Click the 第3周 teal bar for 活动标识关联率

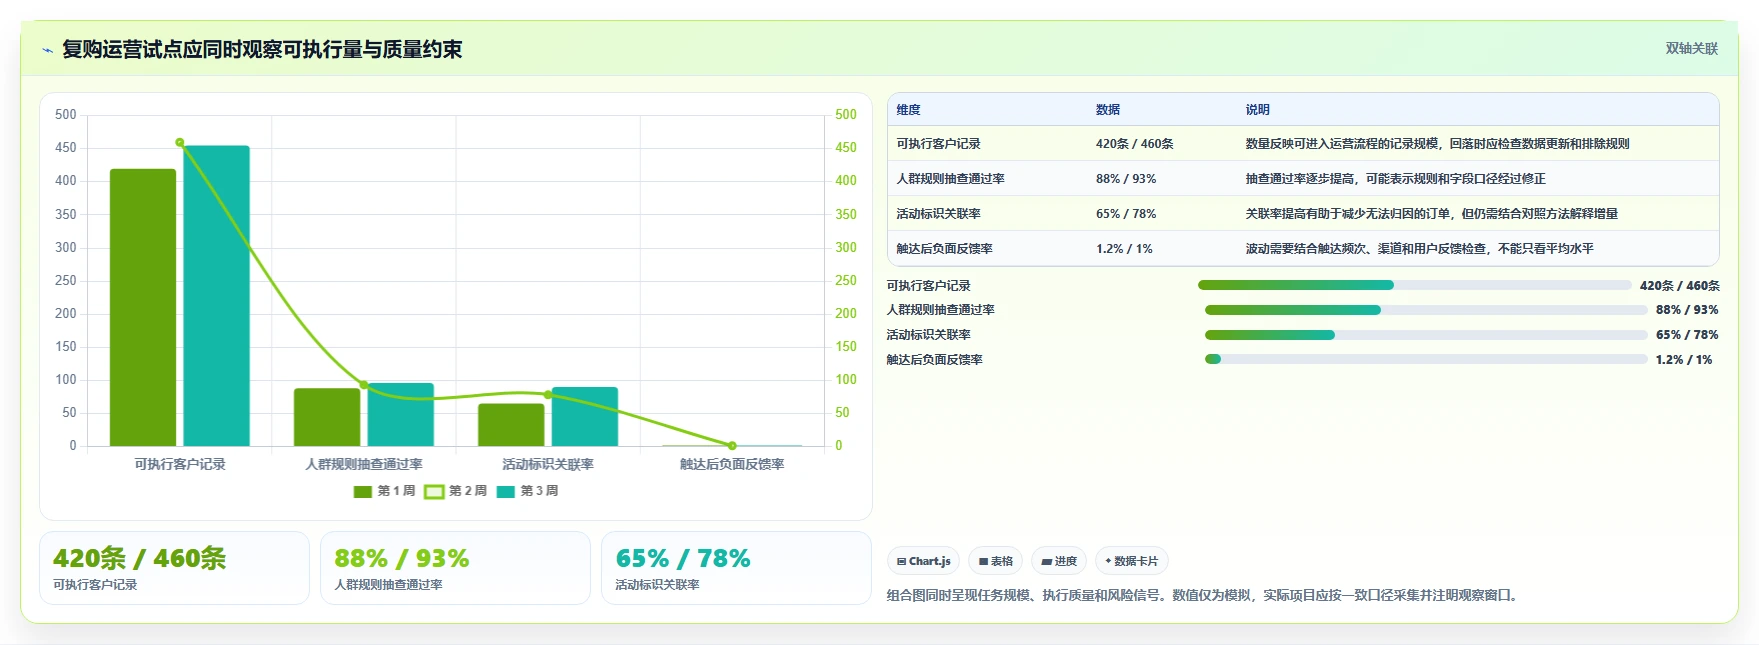pyautogui.click(x=585, y=417)
